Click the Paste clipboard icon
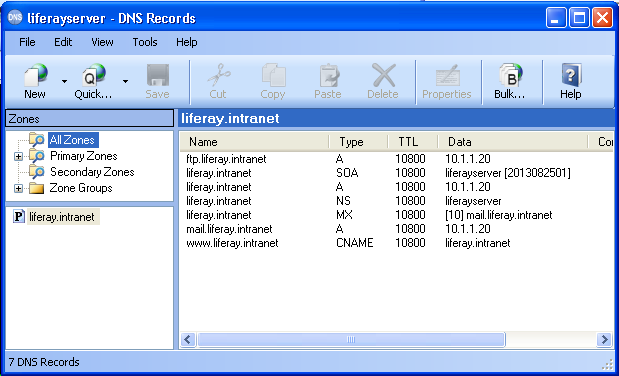This screenshot has height=376, width=619. 328,75
